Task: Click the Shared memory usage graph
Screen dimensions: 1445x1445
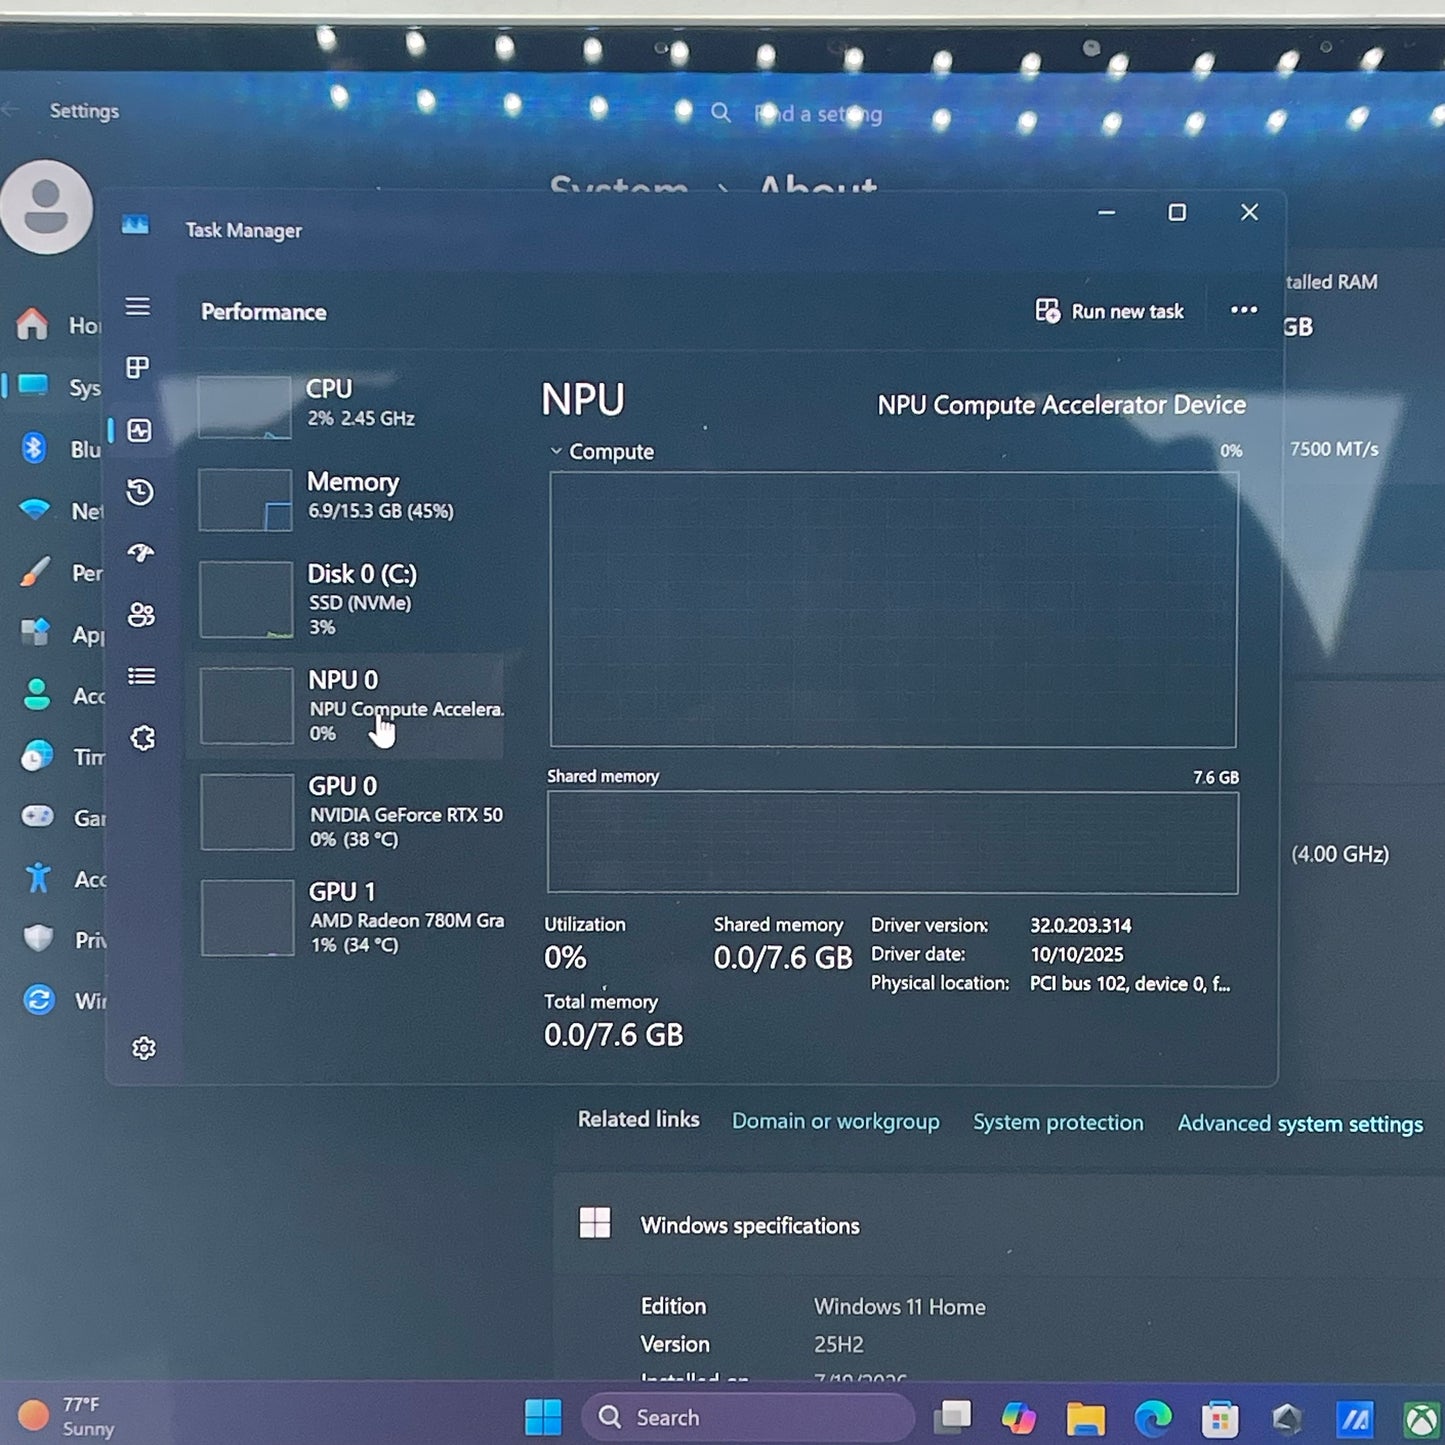Action: click(x=892, y=843)
